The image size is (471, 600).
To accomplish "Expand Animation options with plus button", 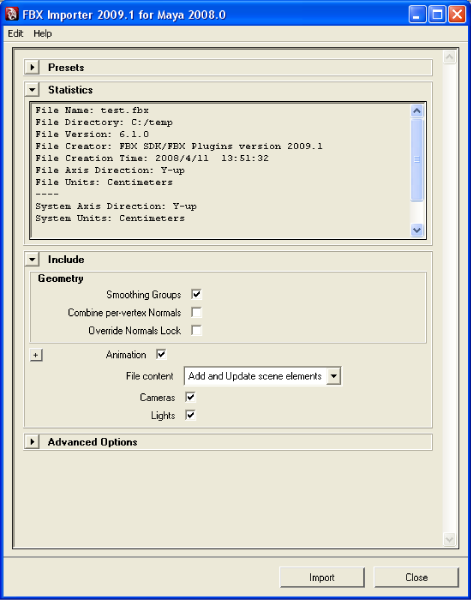I will point(36,355).
